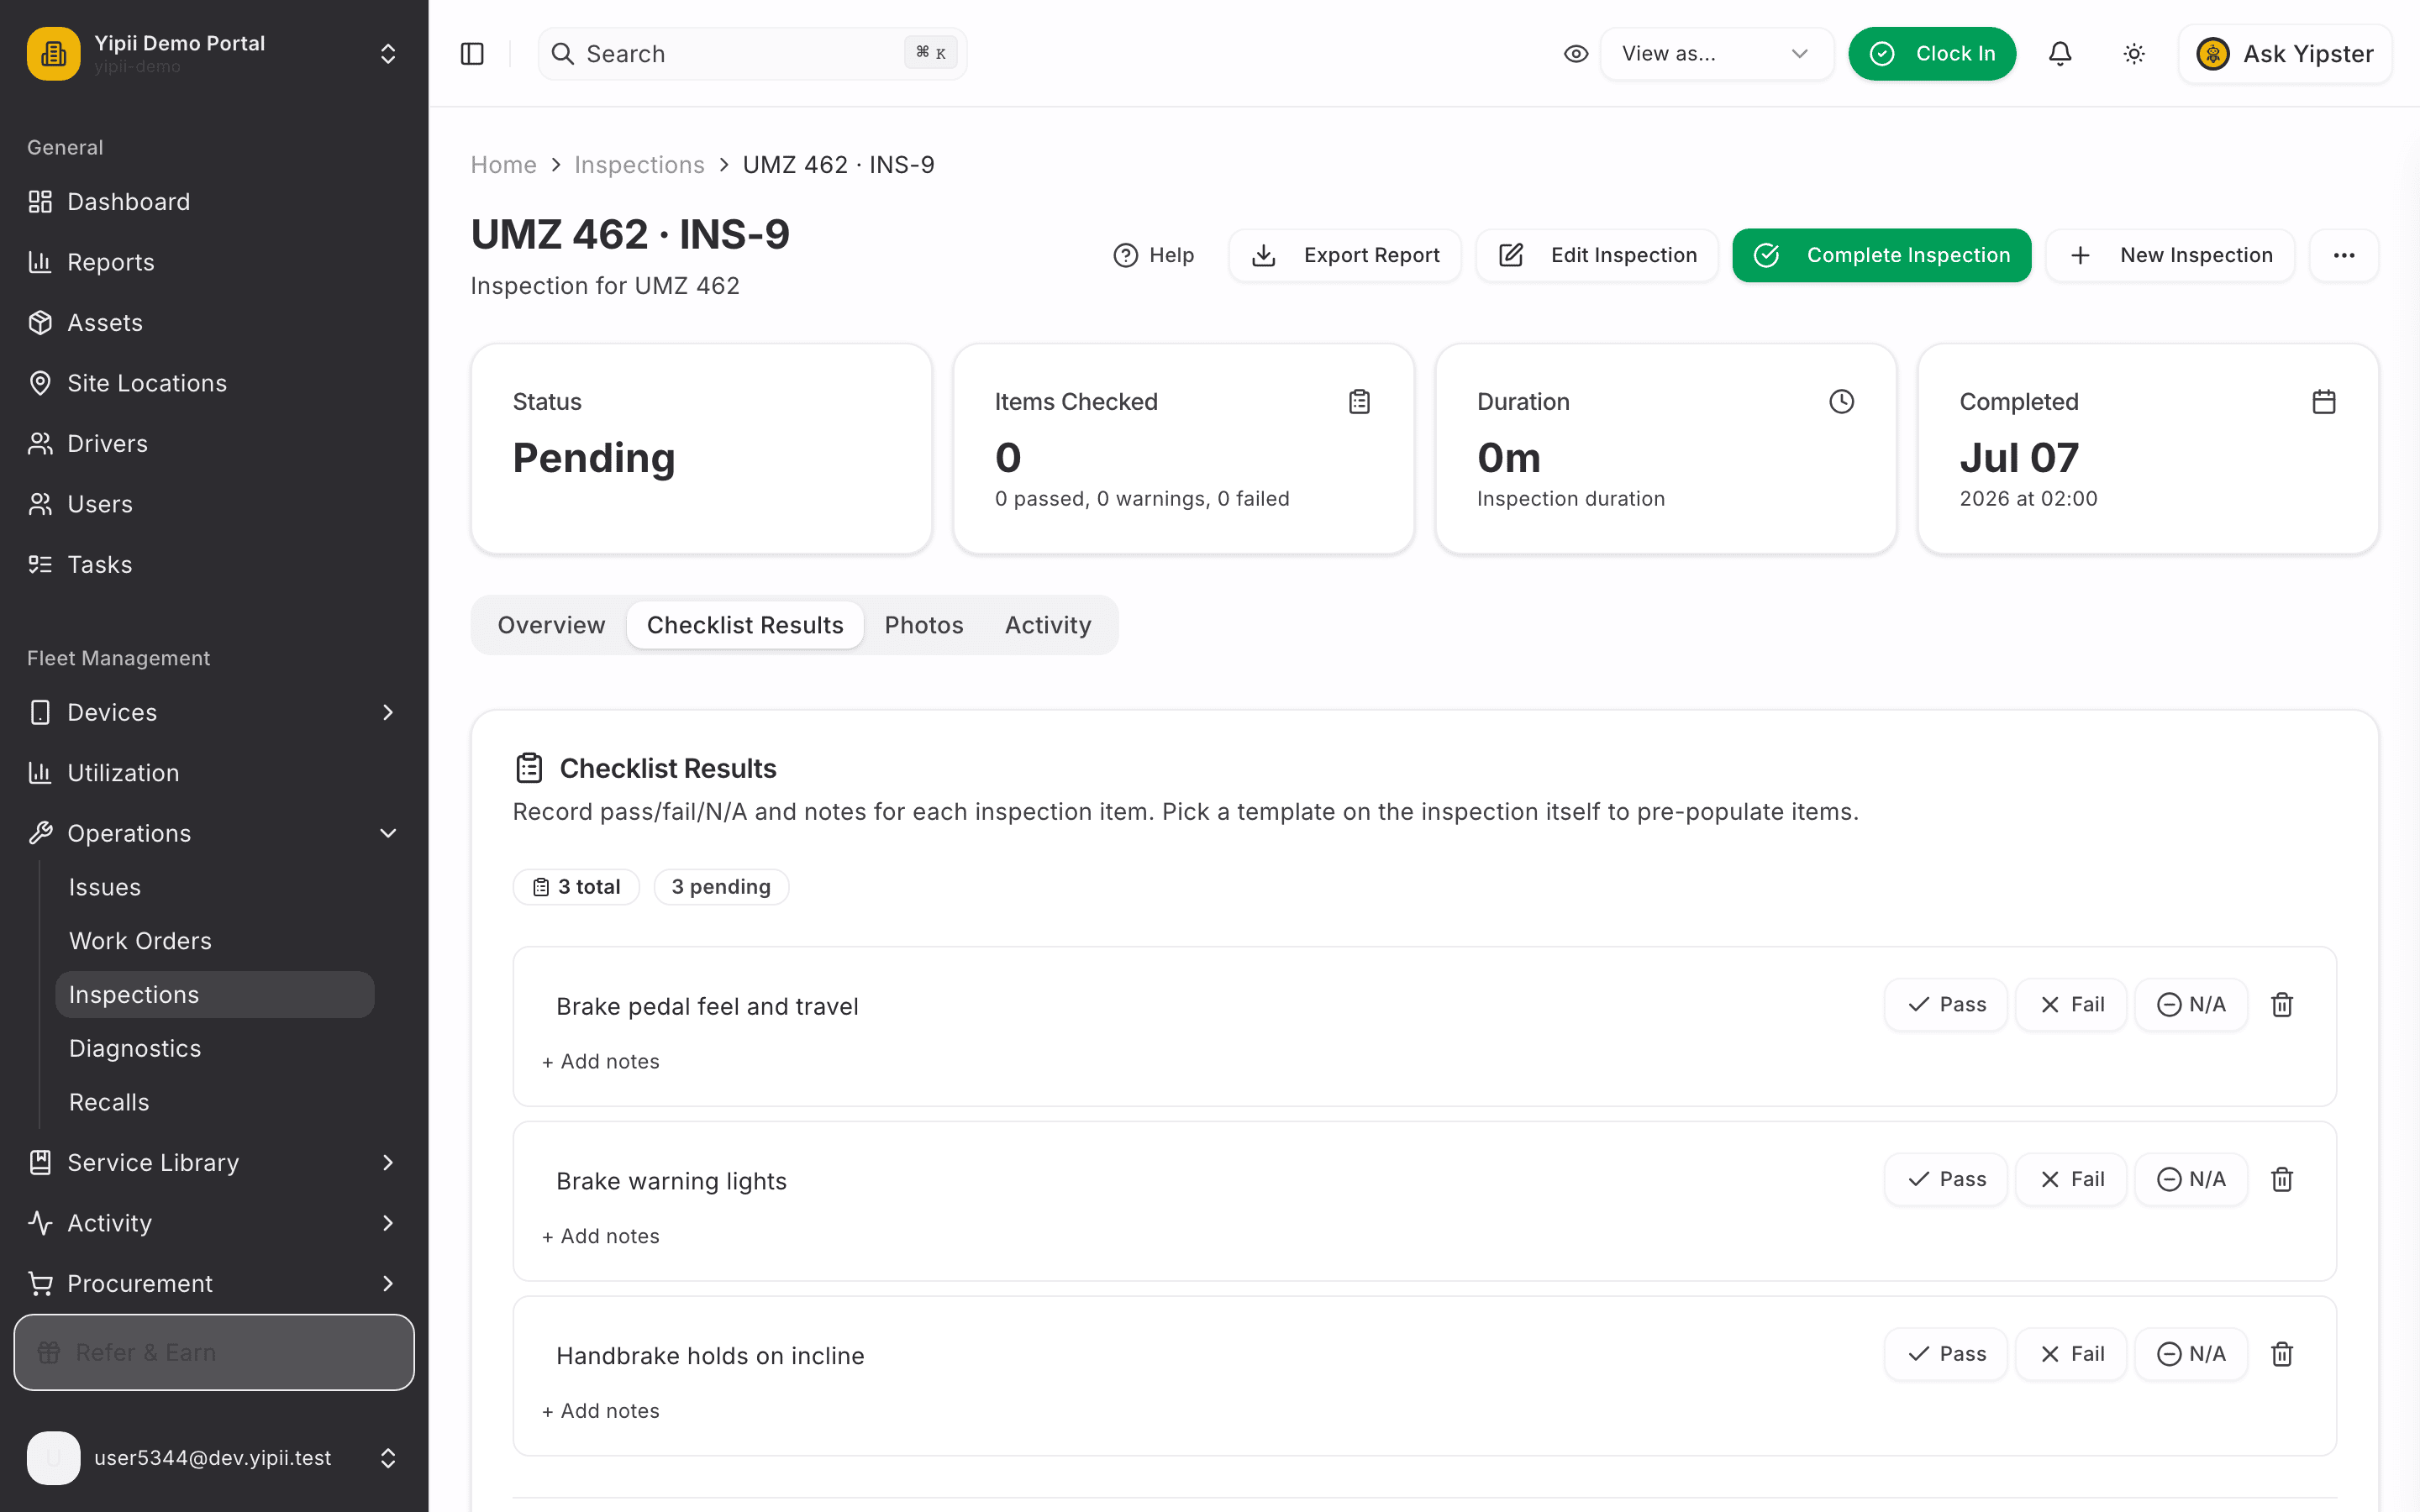The height and width of the screenshot is (1512, 2420).
Task: Collapse the sidebar panel icon
Action: tap(472, 54)
